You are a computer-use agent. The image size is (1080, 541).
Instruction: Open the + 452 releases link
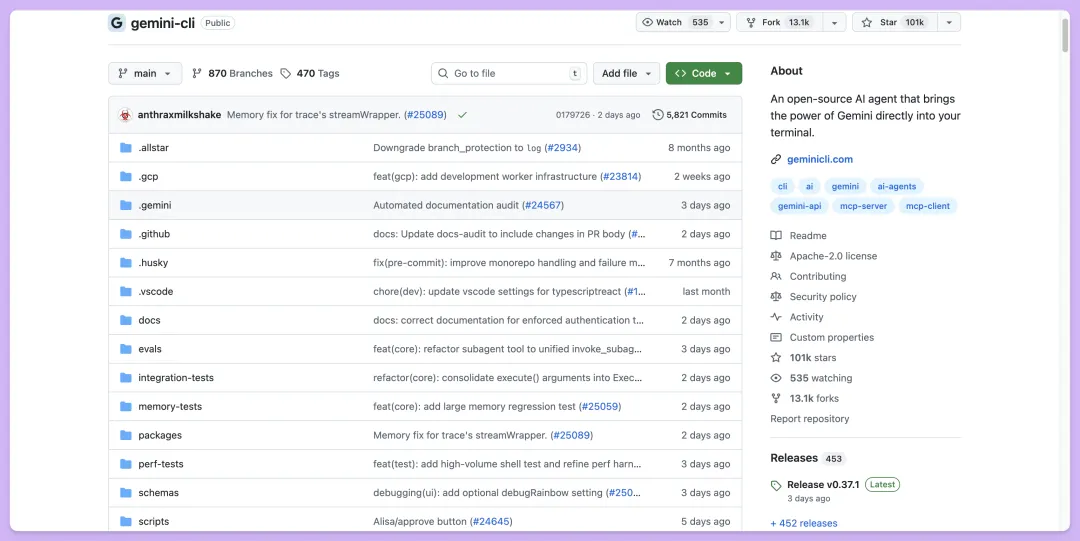804,523
